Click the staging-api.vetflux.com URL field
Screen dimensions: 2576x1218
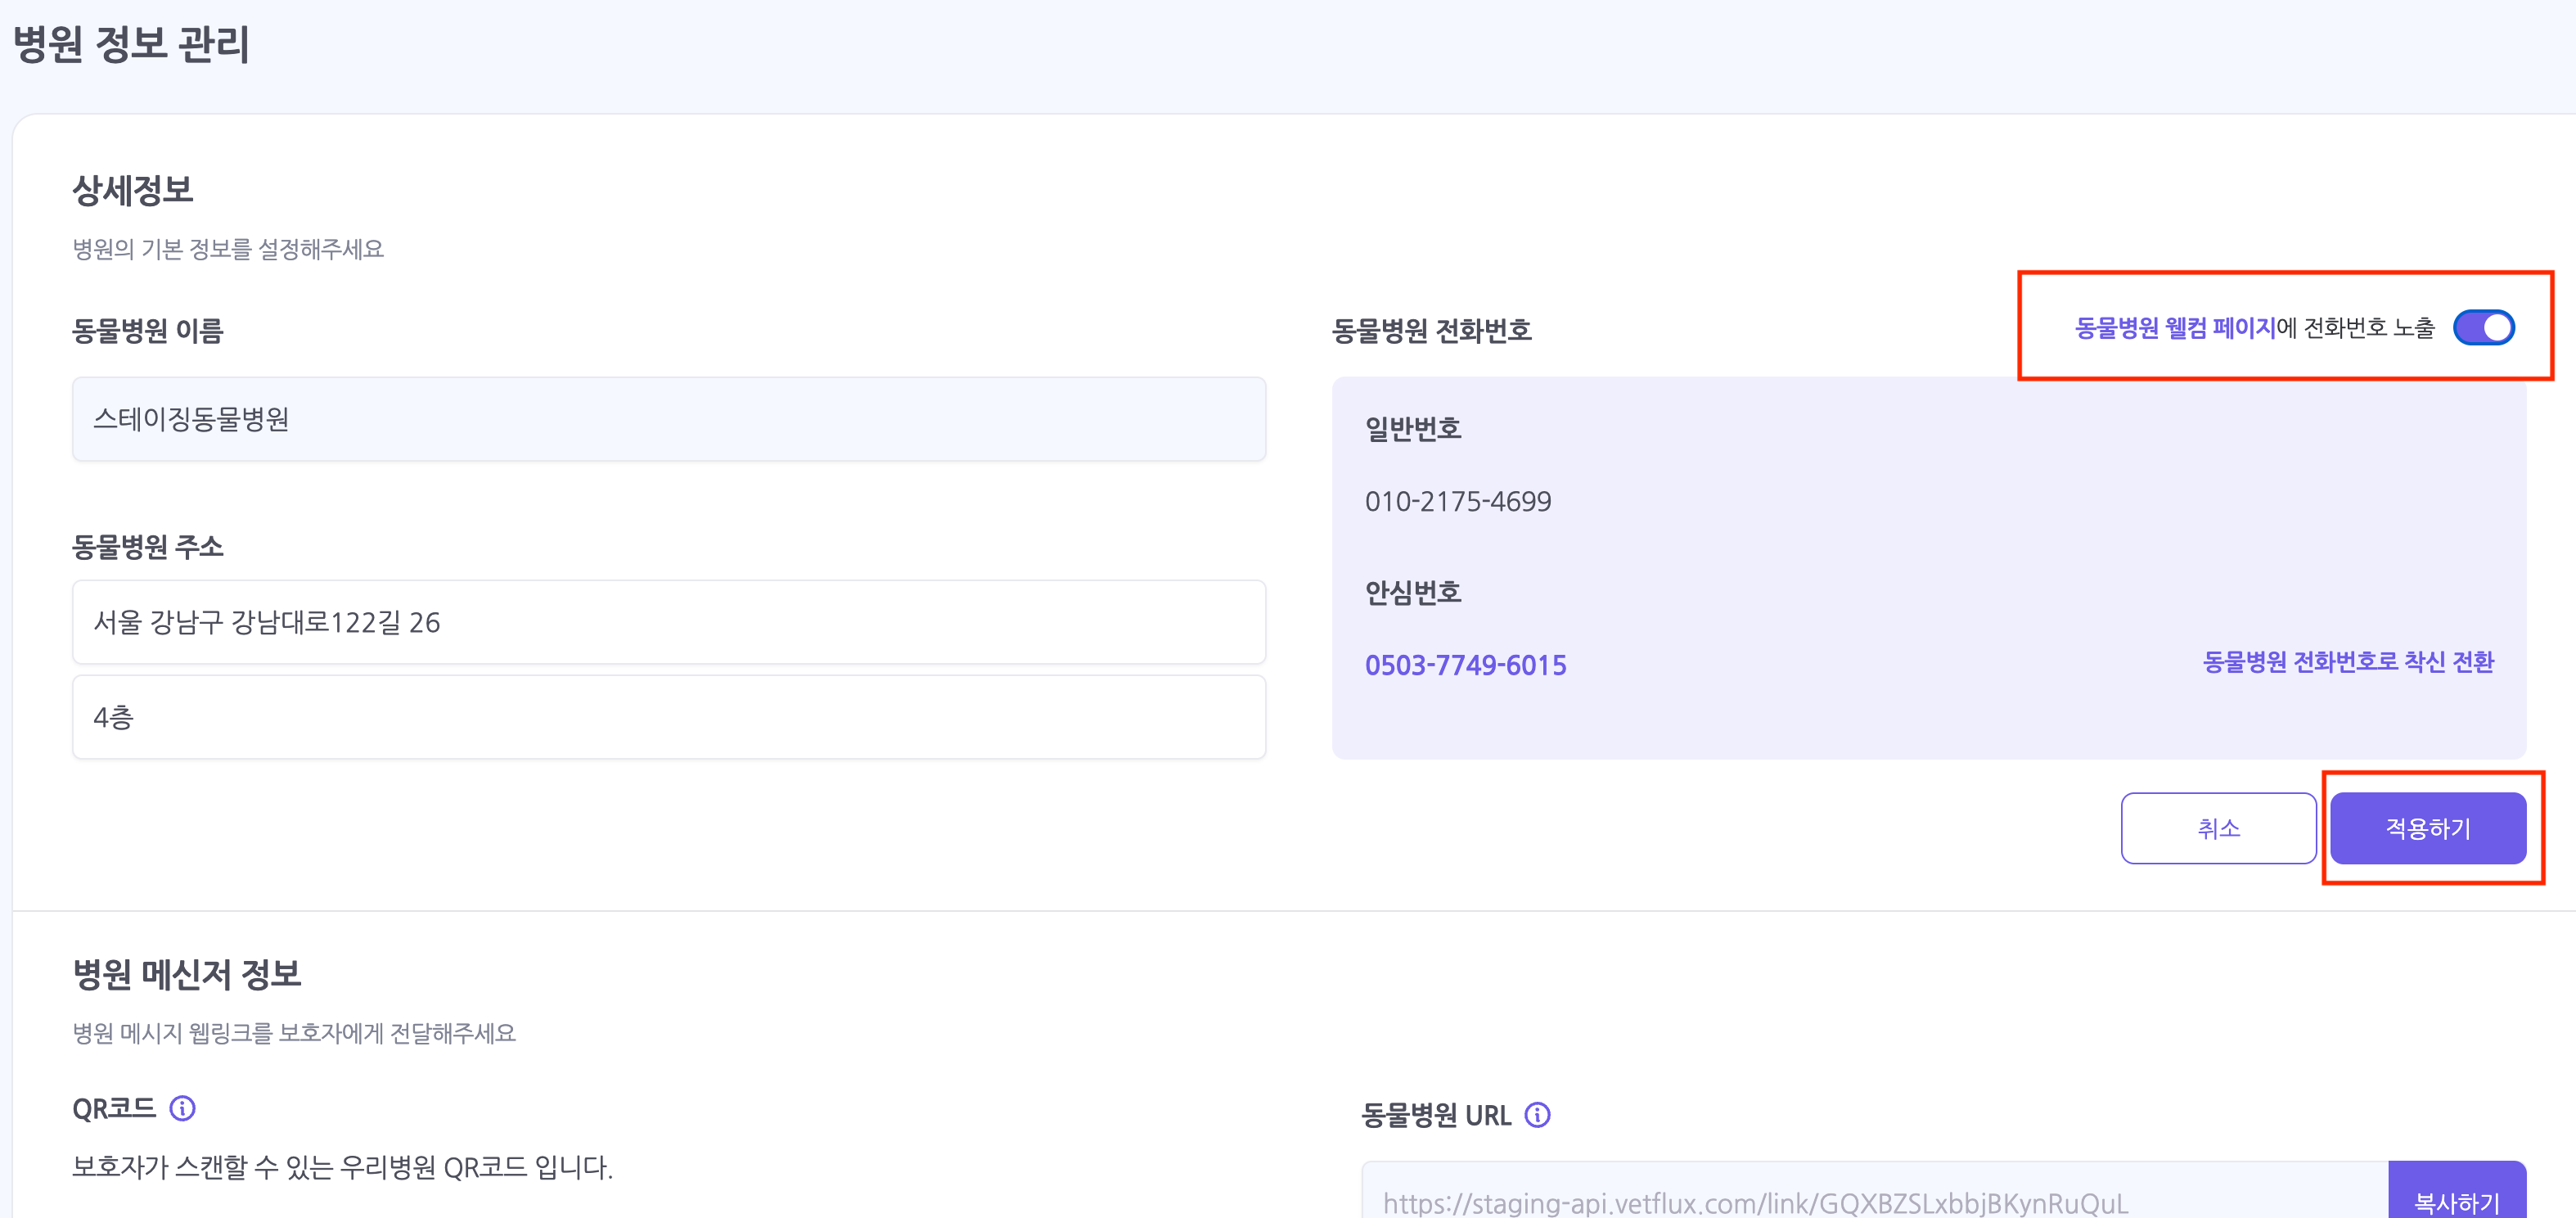pos(1874,1199)
